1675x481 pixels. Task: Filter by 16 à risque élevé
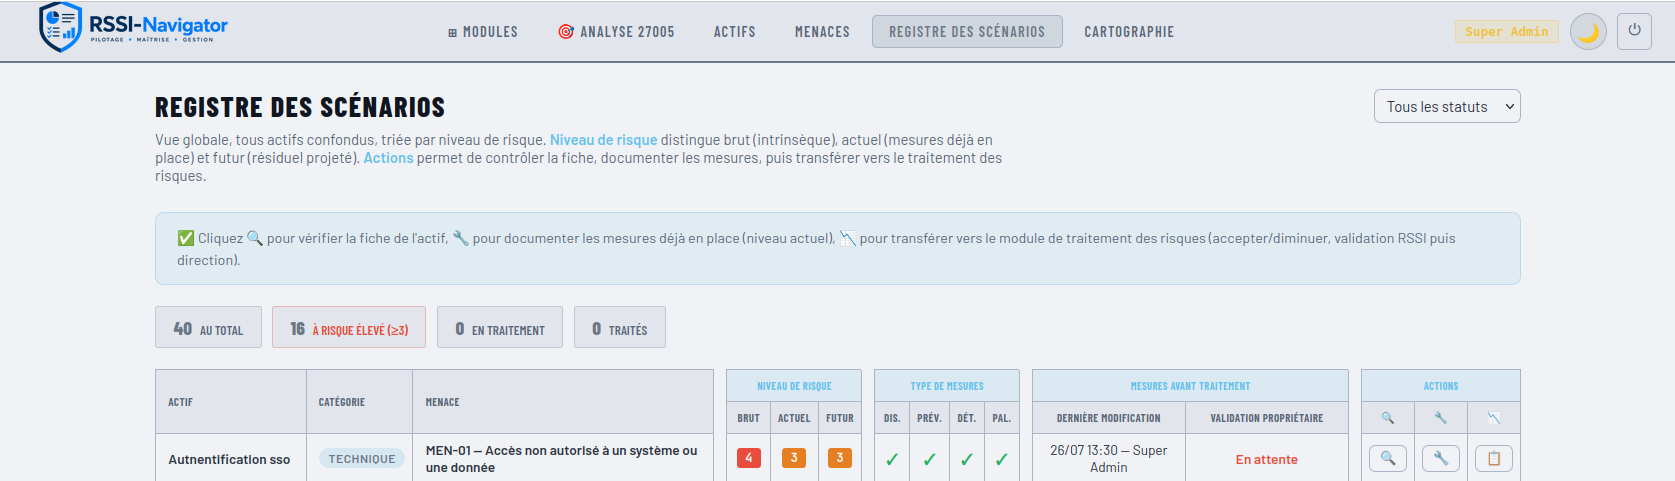coord(349,328)
